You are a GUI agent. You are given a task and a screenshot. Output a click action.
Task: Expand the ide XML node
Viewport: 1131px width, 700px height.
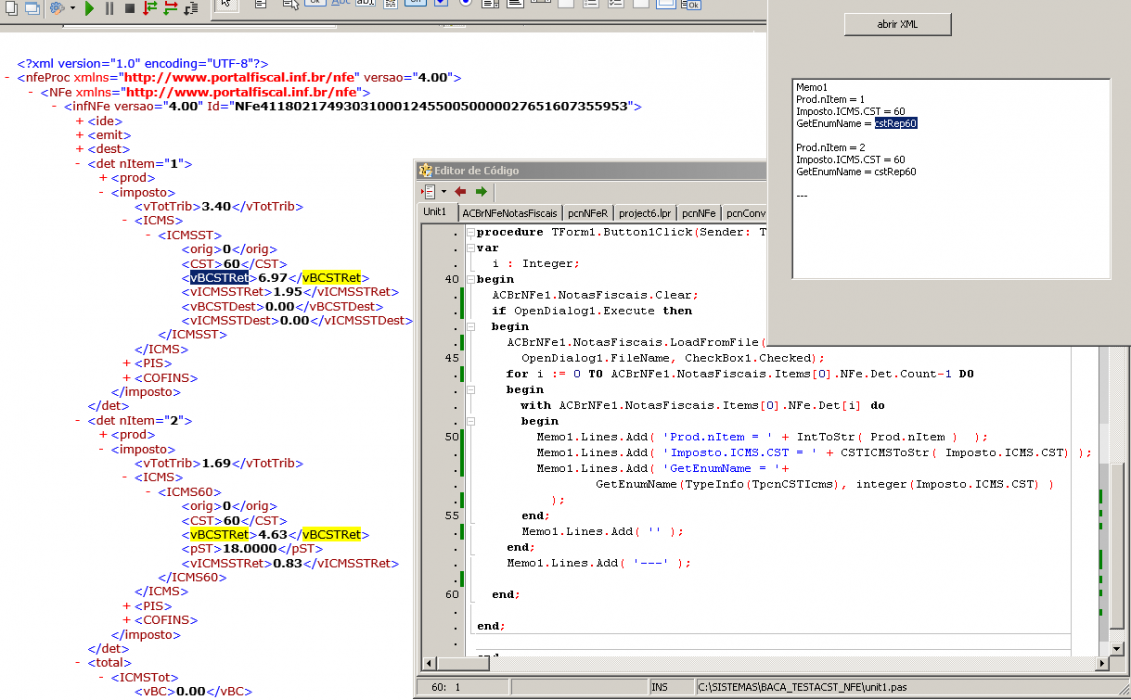pyautogui.click(x=79, y=121)
